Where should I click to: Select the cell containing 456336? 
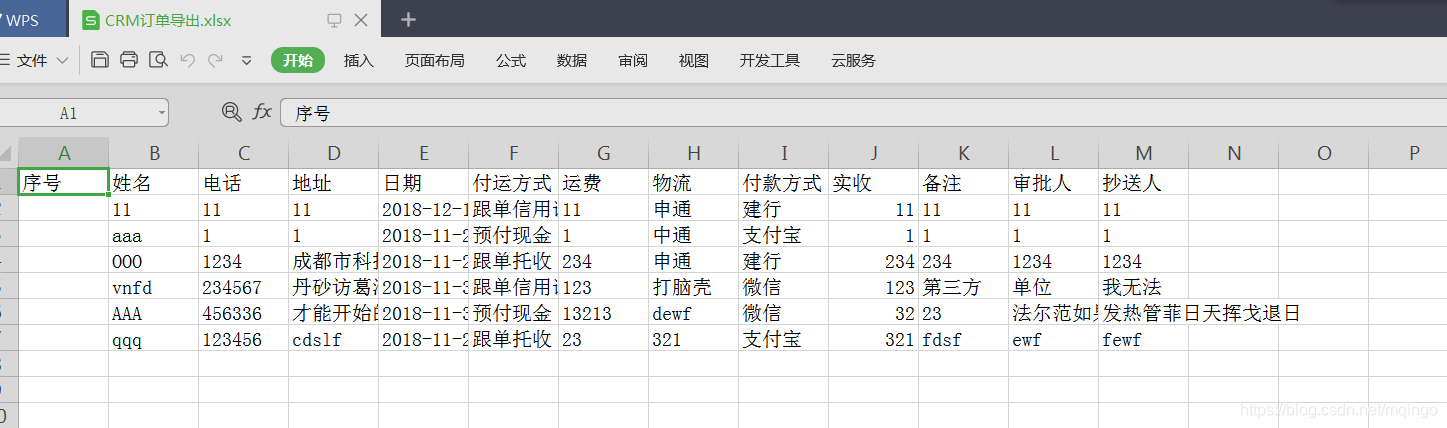tap(244, 314)
